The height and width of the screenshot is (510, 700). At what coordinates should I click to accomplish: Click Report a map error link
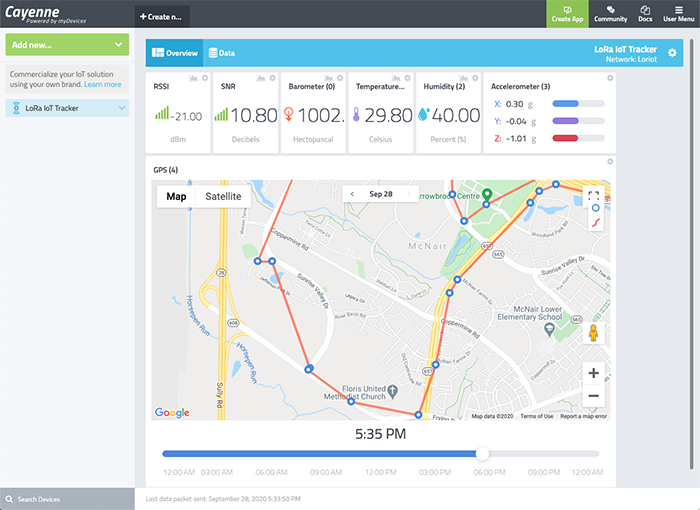tap(583, 416)
